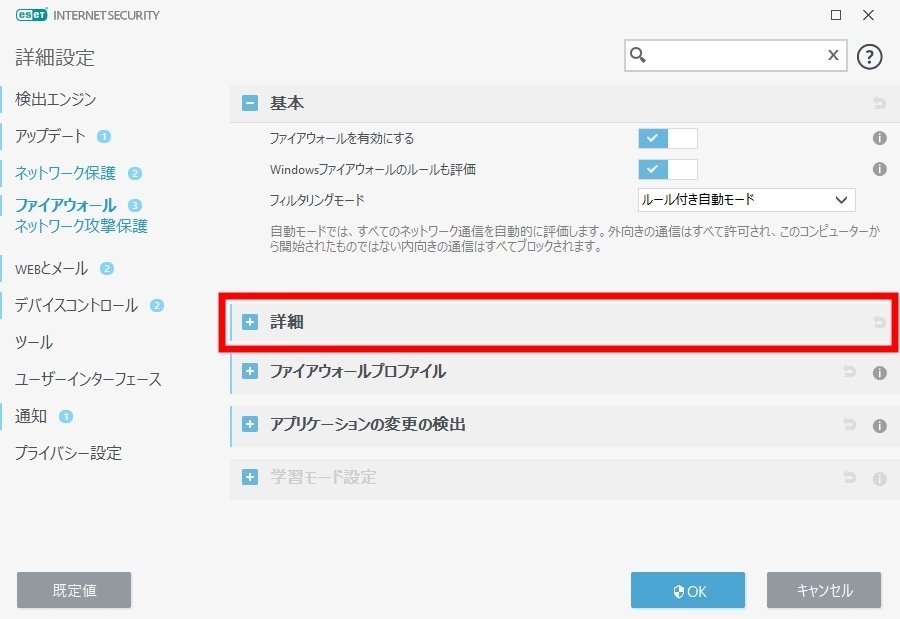Click the badge next to ネットワーク保護
Image resolution: width=900 pixels, height=619 pixels.
[135, 173]
